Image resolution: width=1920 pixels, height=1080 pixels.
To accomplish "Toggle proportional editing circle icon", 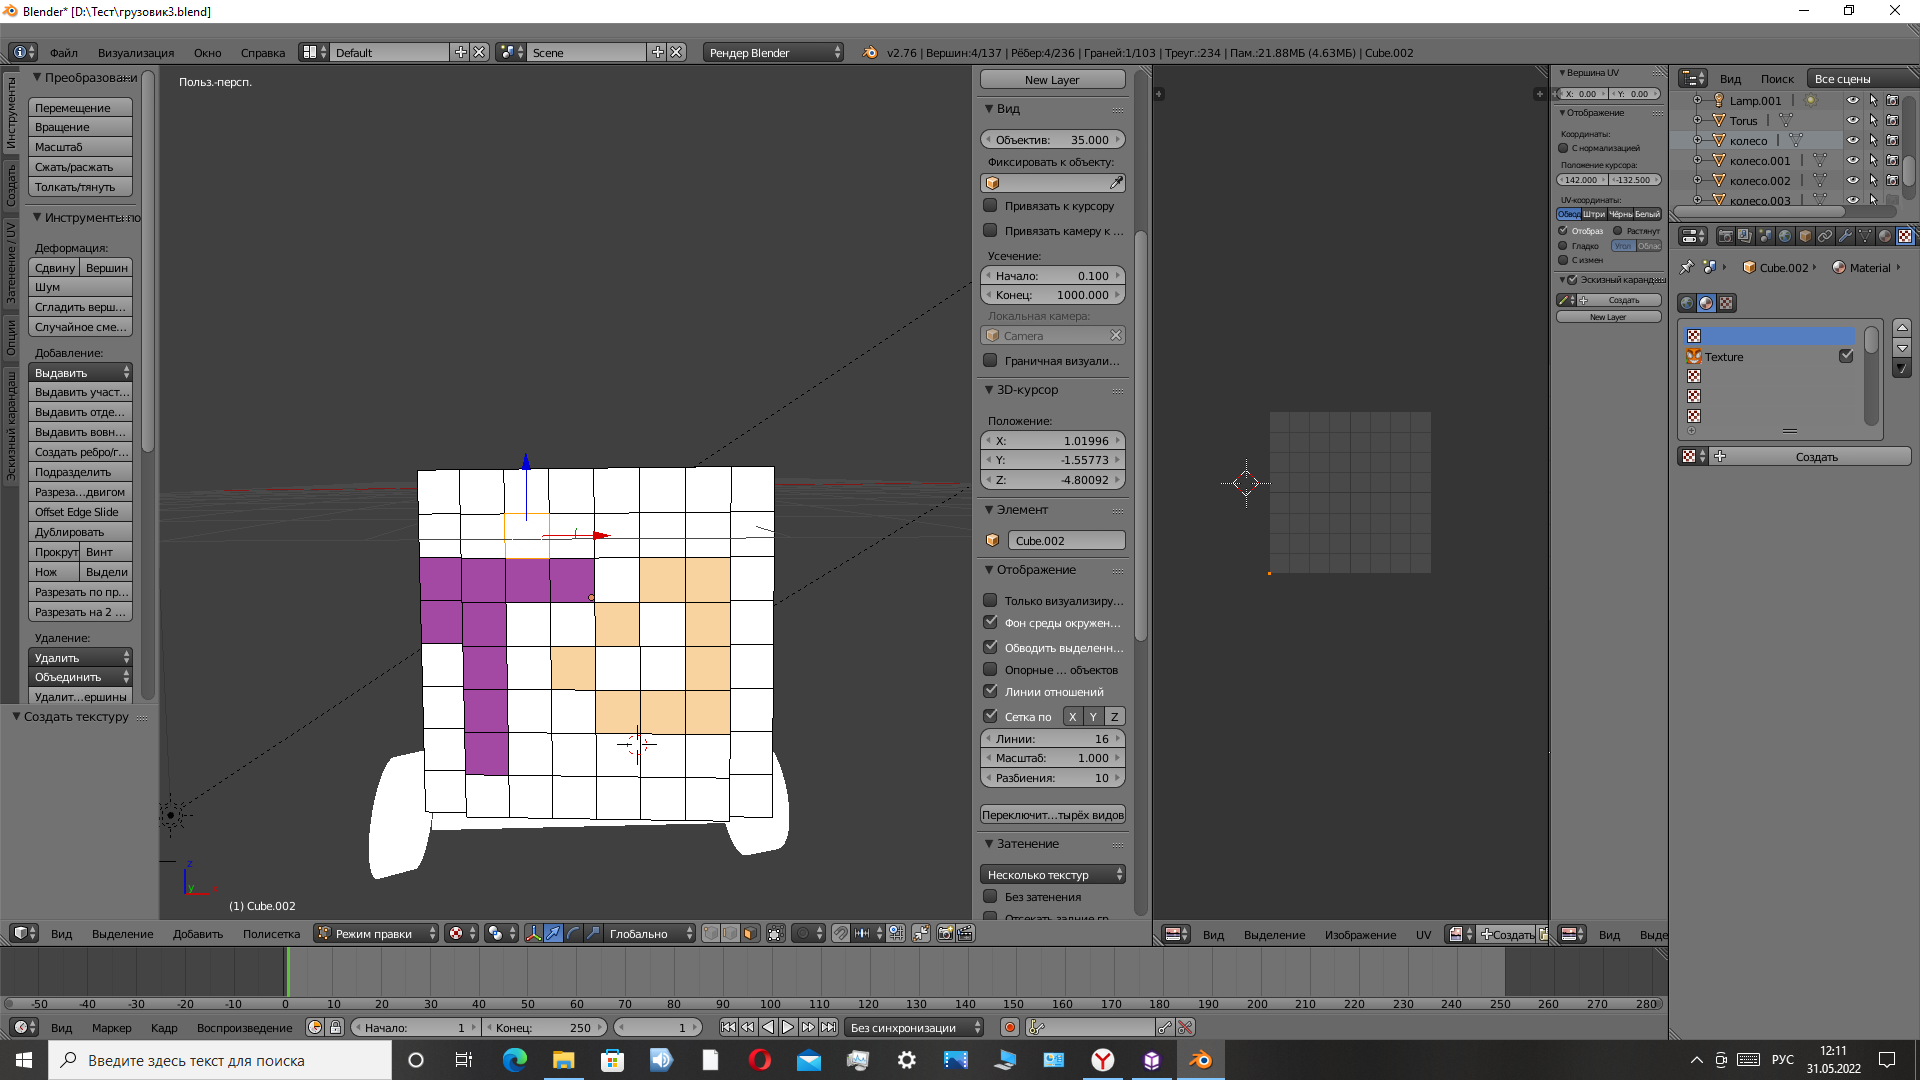I will pos(802,933).
